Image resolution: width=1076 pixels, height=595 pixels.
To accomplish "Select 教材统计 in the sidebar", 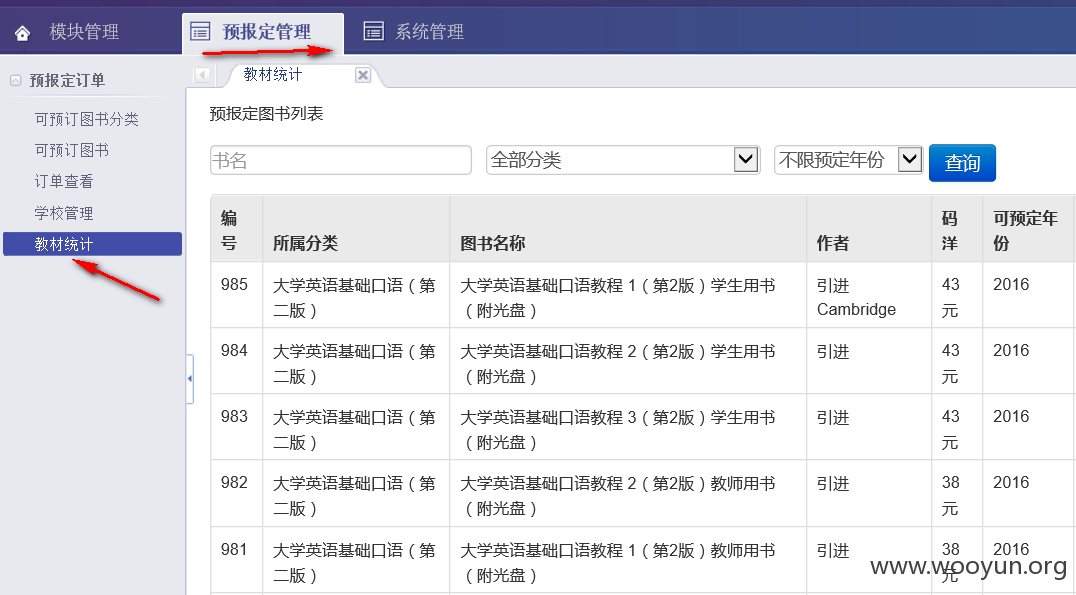I will pyautogui.click(x=93, y=244).
